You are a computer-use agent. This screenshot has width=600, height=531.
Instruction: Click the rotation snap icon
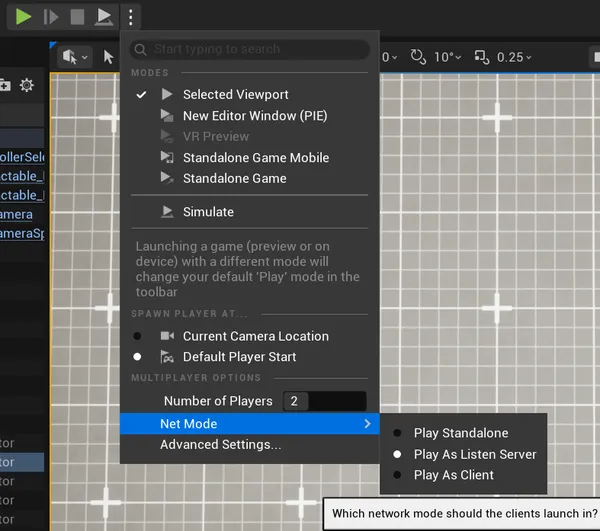click(x=418, y=57)
